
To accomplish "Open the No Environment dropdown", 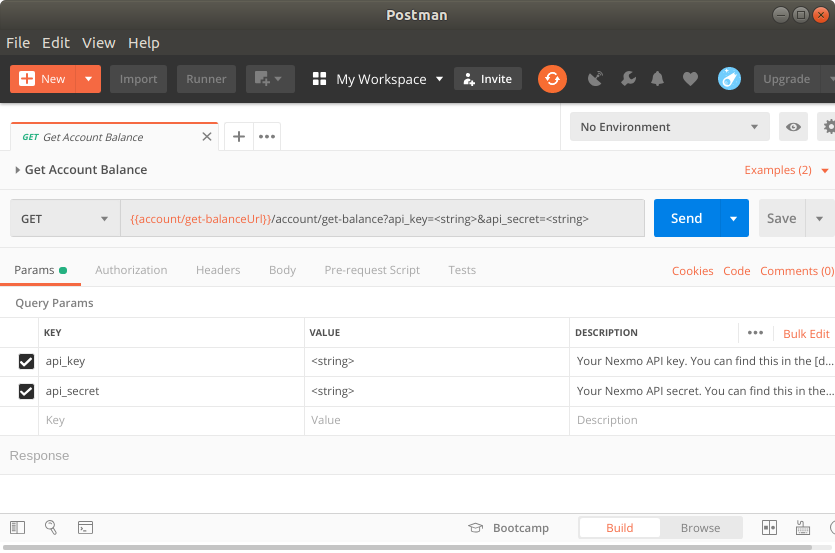I will tap(669, 127).
